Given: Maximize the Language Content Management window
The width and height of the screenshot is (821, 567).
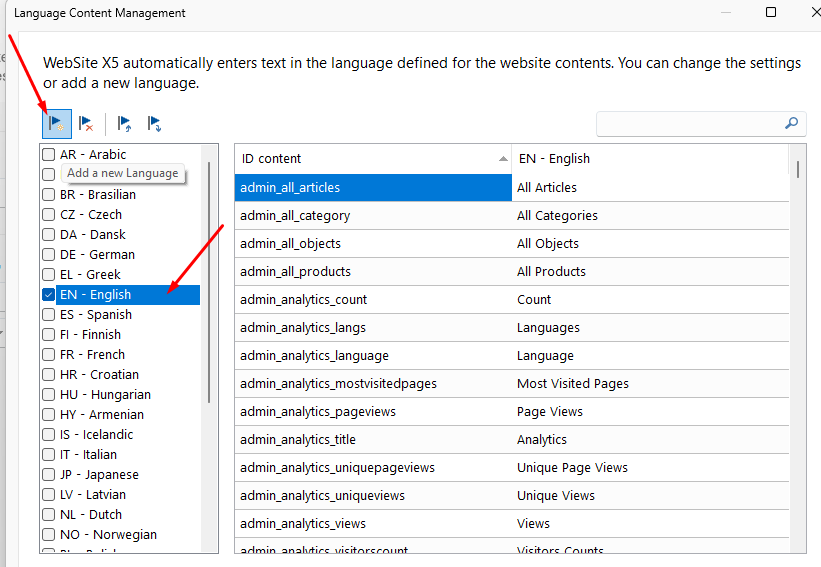Looking at the screenshot, I should [x=771, y=12].
